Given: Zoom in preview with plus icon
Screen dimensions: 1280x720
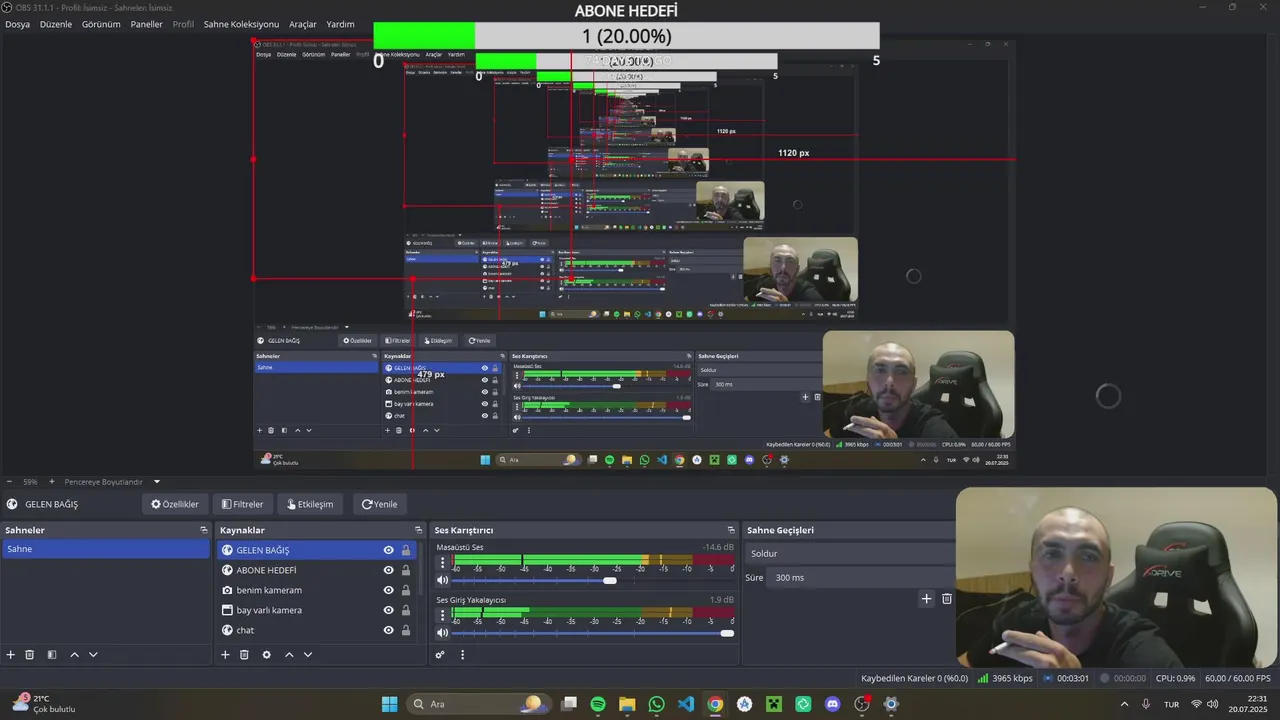Looking at the screenshot, I should [52, 482].
